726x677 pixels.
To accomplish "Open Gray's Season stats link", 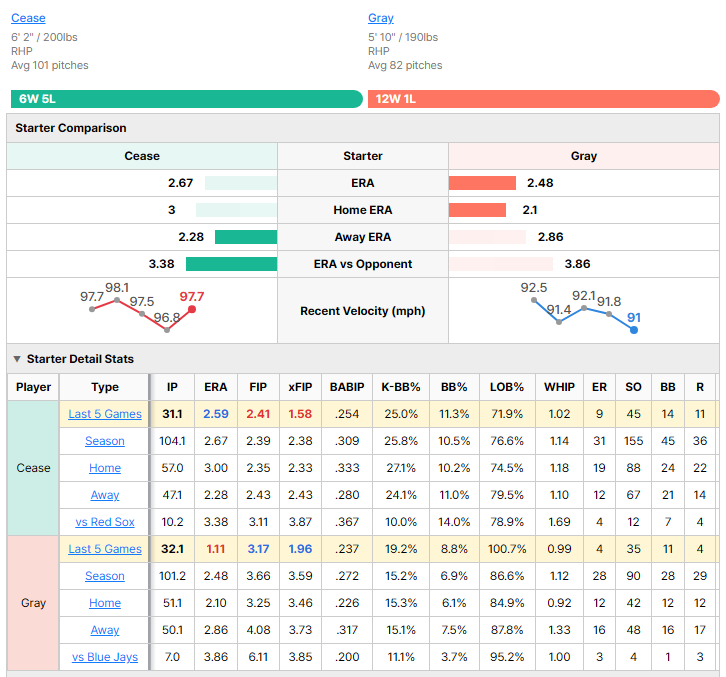I will (x=105, y=576).
